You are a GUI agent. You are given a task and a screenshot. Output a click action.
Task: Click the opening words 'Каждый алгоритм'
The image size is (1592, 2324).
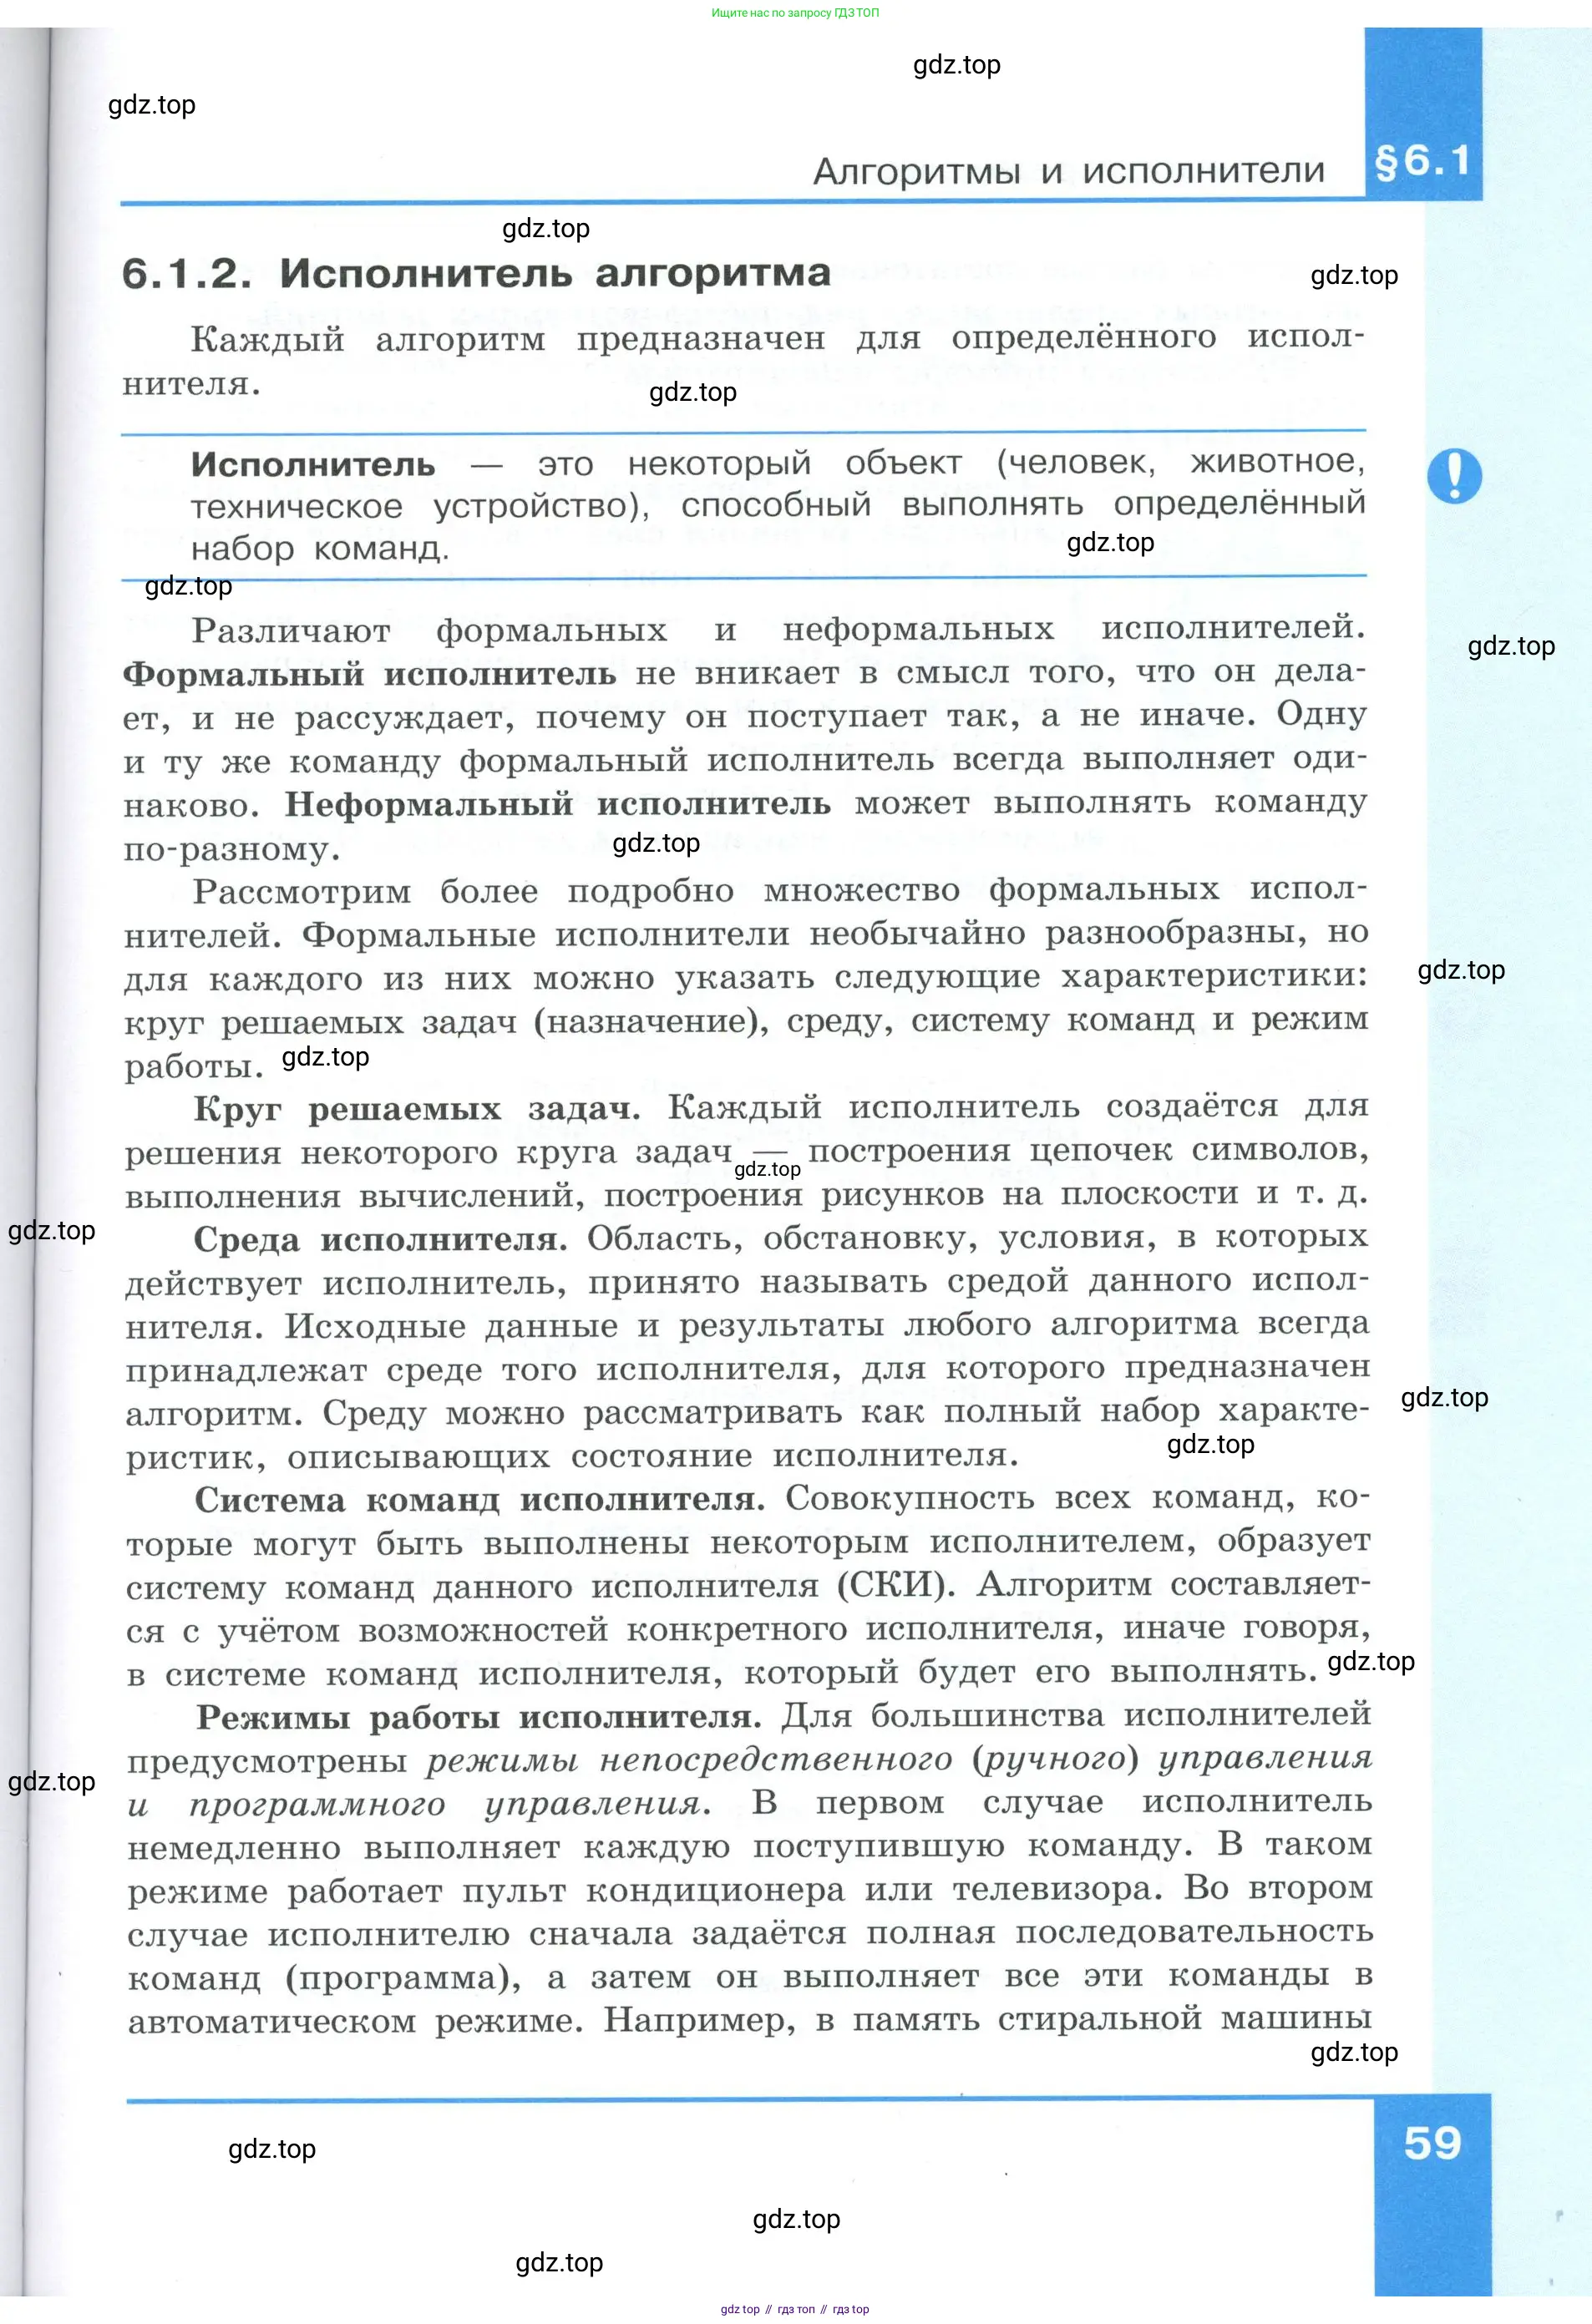tap(368, 340)
